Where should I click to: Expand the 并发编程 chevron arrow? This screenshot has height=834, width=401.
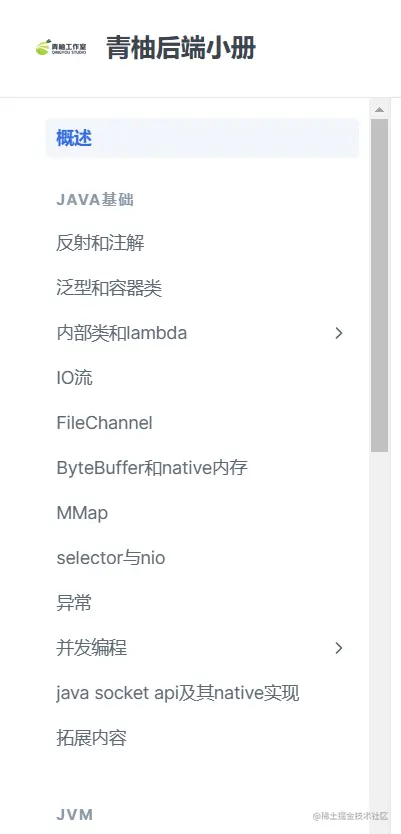pyautogui.click(x=339, y=648)
